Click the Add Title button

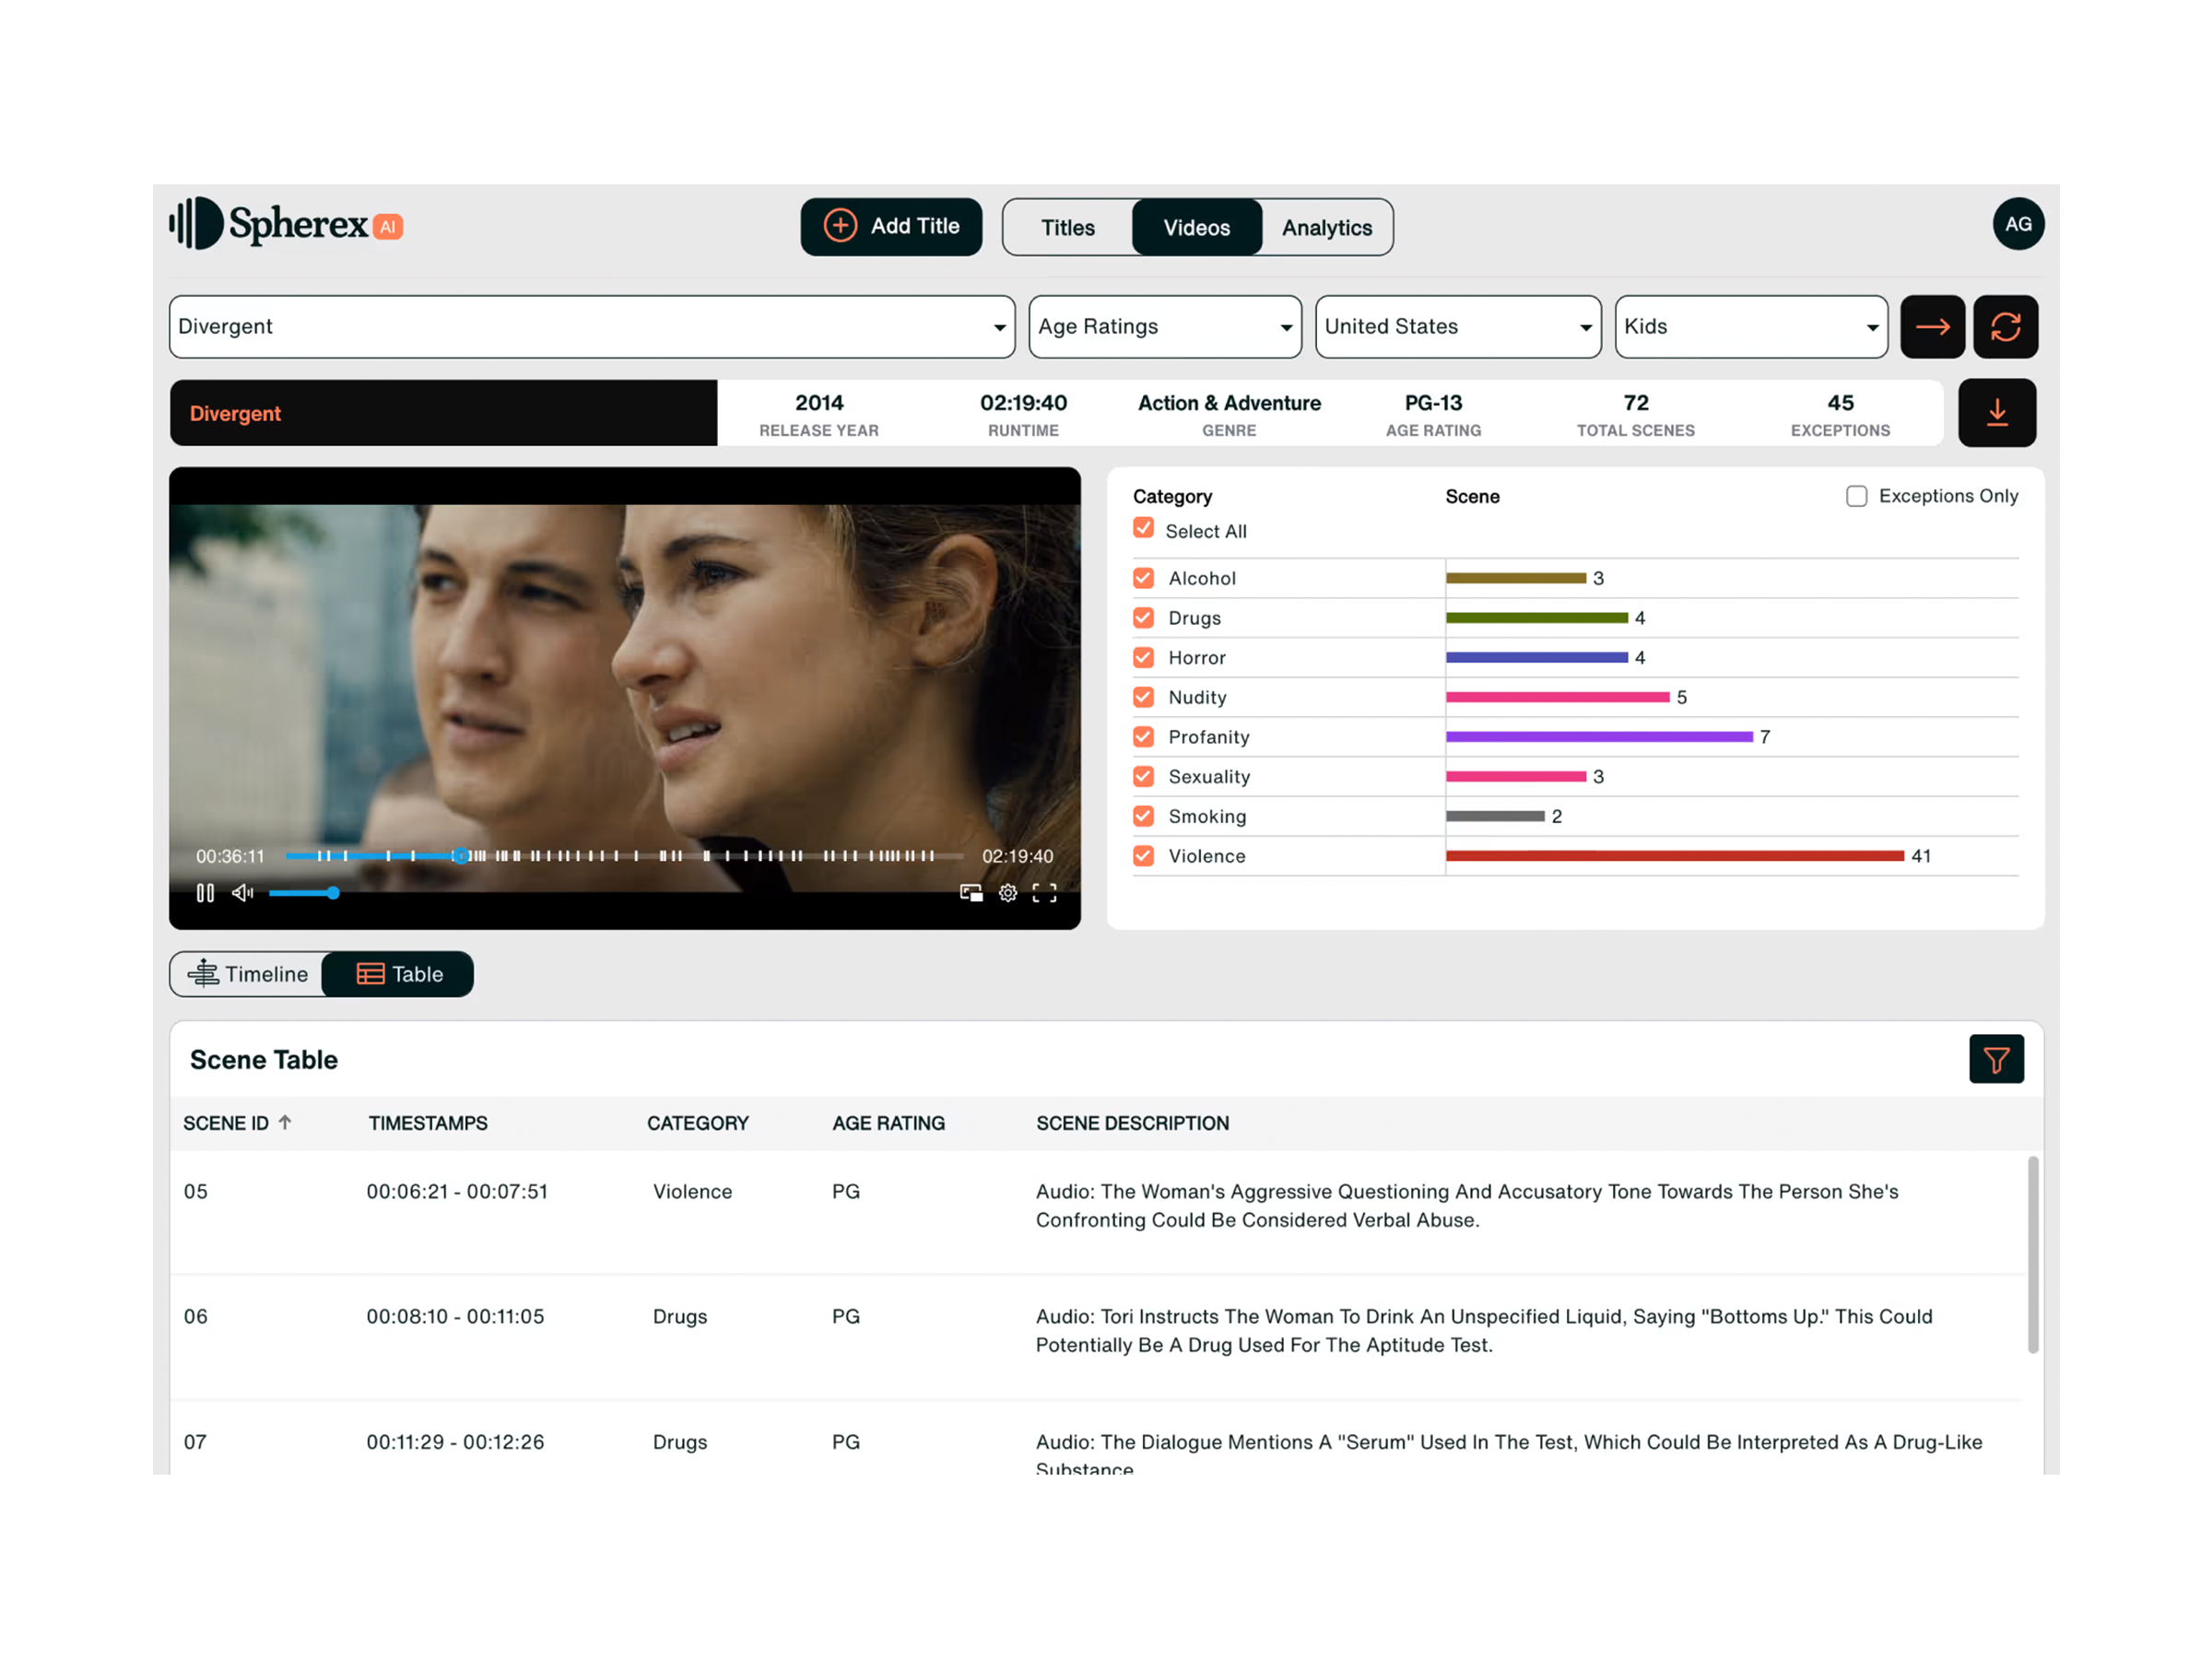point(891,227)
